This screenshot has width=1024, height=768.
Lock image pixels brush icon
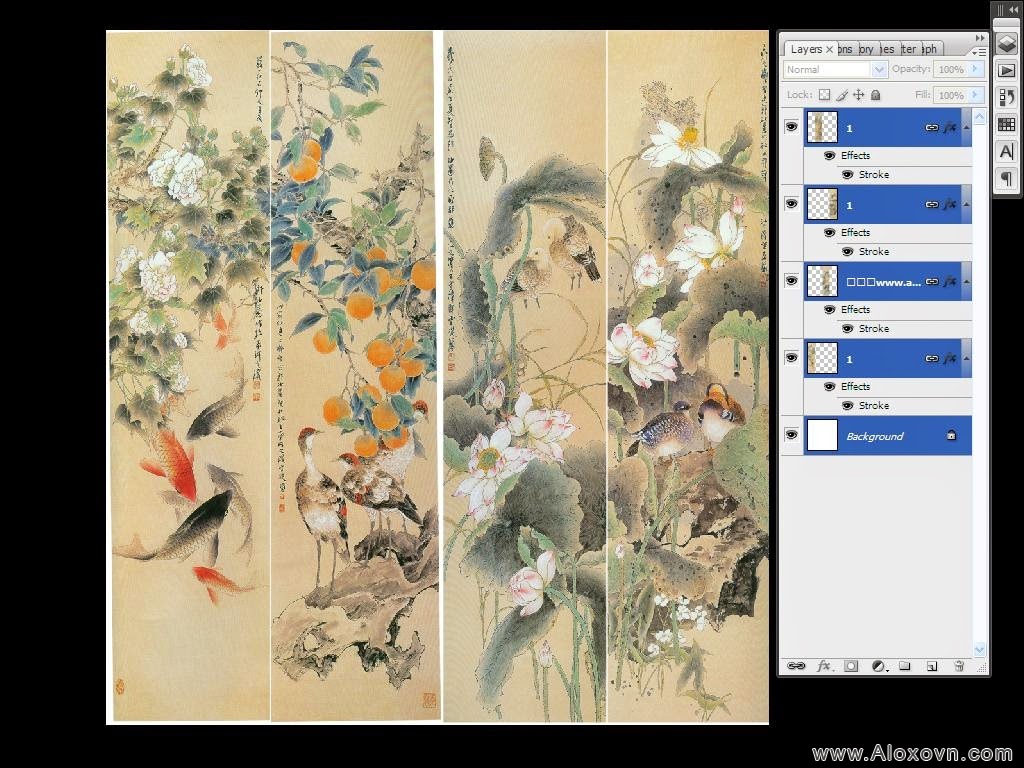[842, 95]
